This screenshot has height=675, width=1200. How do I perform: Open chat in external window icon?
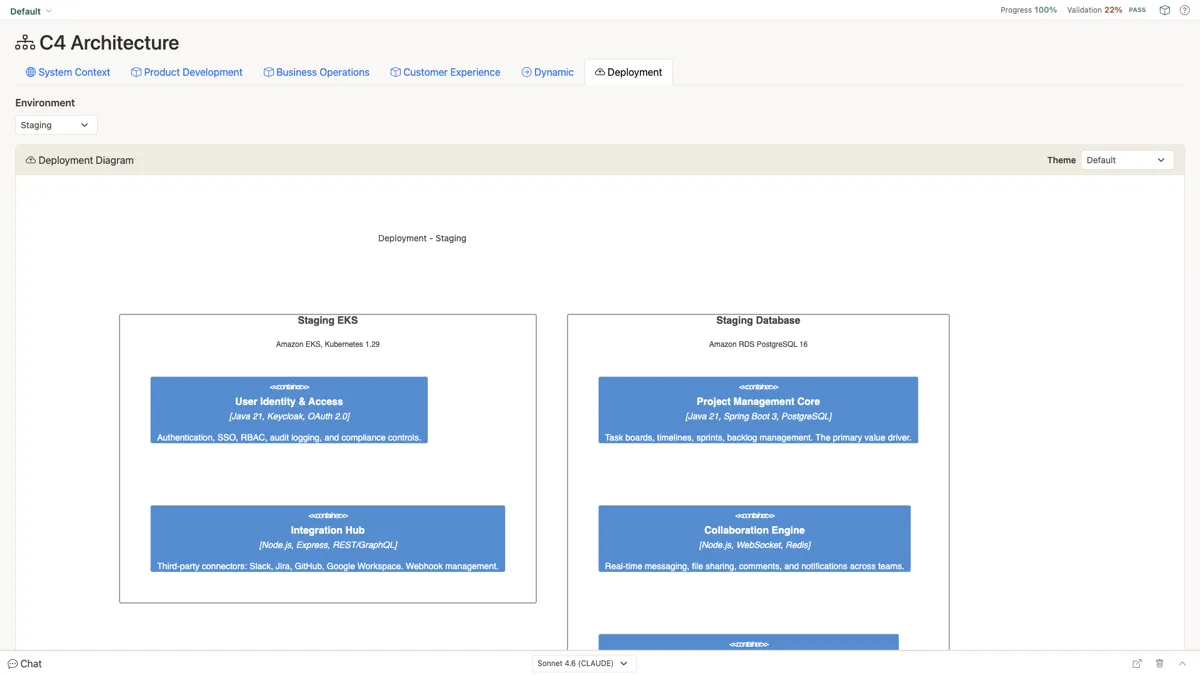[x=1137, y=664]
